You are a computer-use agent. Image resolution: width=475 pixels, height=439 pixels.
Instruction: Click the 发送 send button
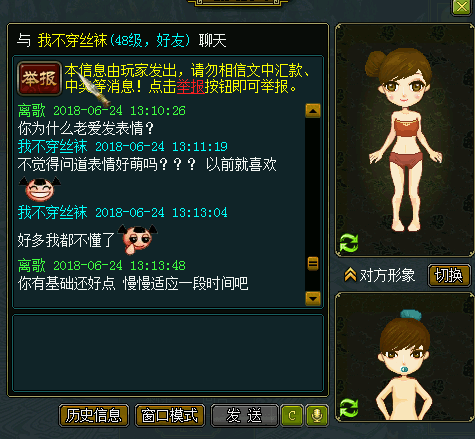(244, 416)
